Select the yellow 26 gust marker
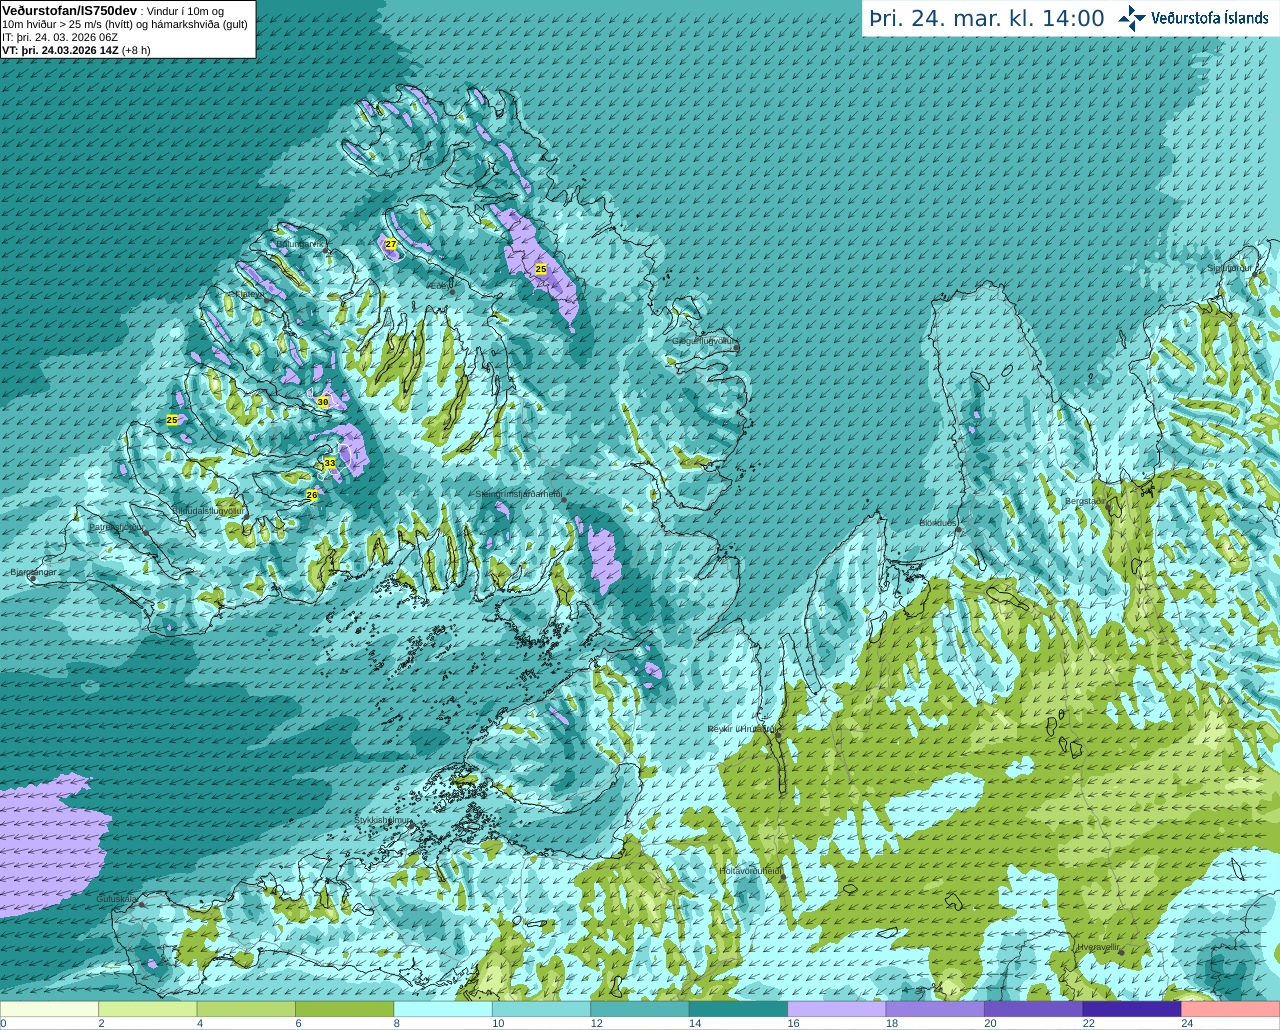 tap(312, 495)
